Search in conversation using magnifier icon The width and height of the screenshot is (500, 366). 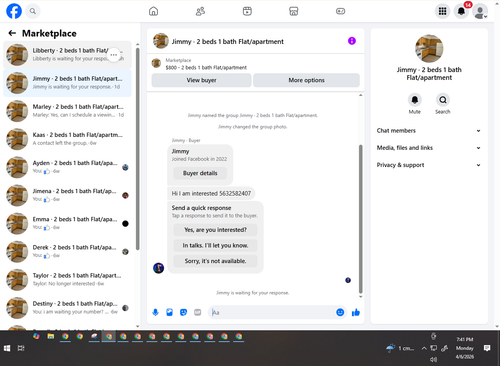[443, 100]
